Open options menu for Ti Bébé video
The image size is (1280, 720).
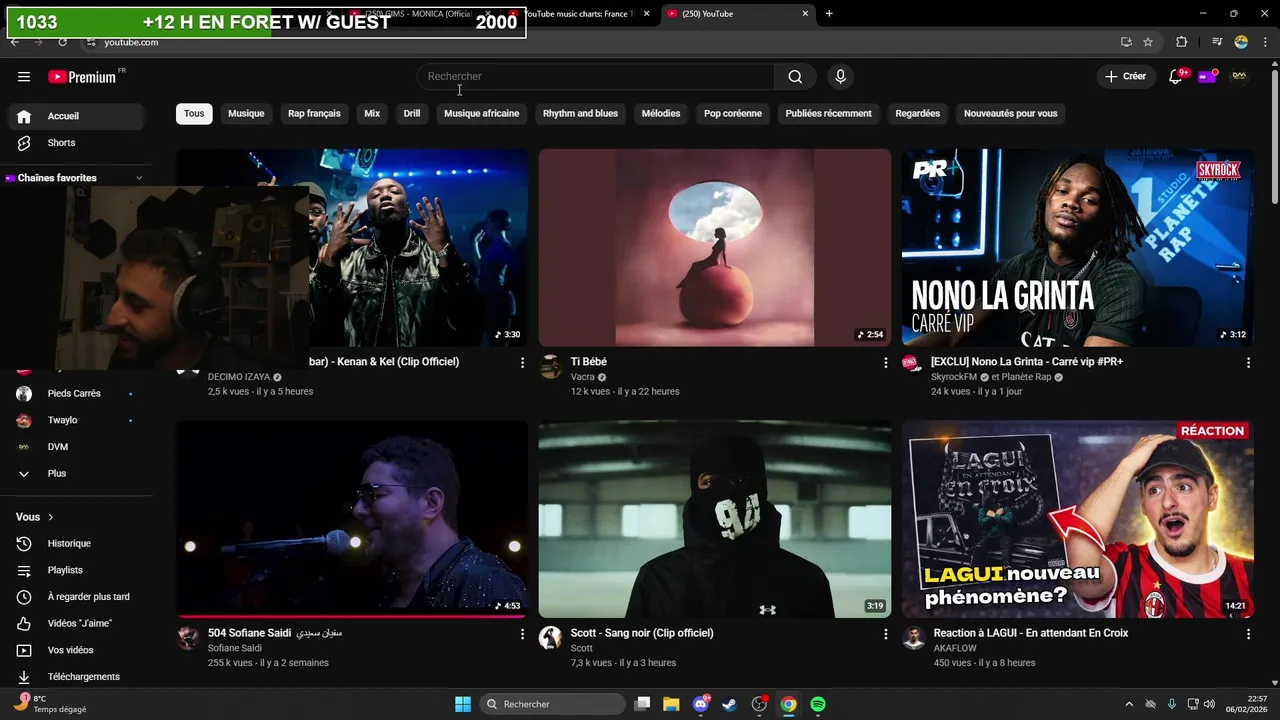[885, 363]
